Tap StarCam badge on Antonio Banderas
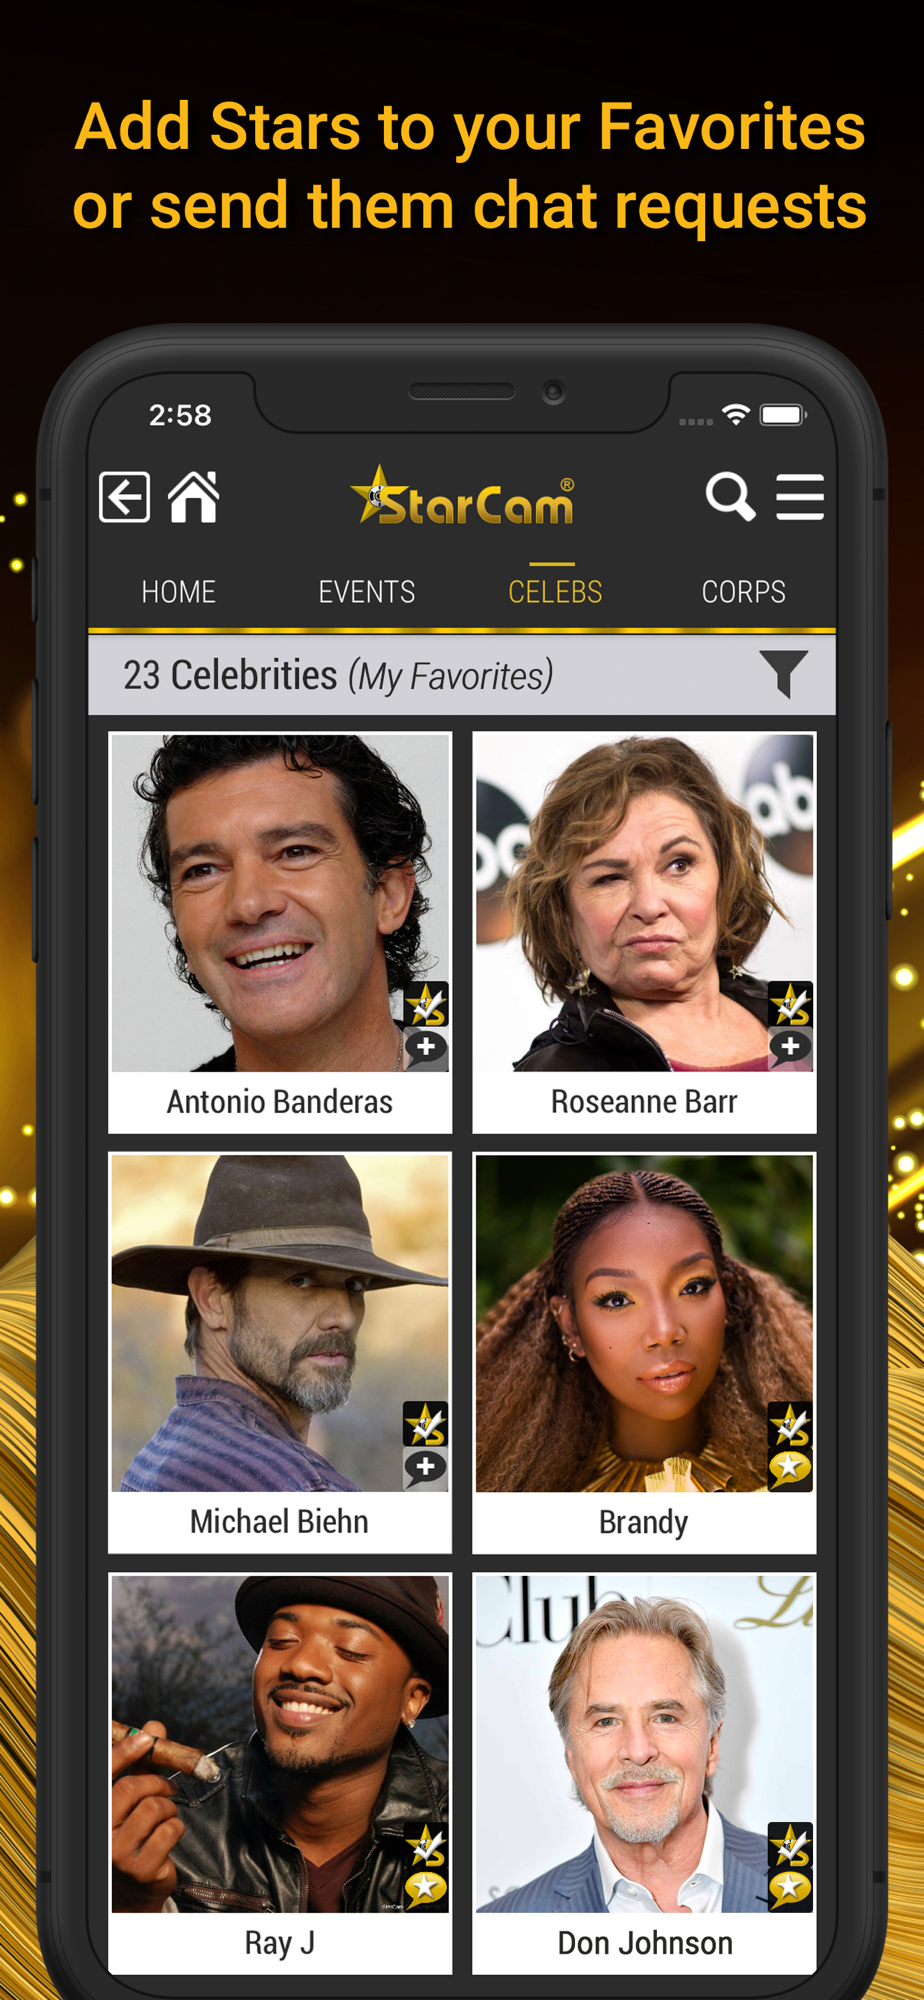The image size is (924, 2000). click(x=426, y=1004)
